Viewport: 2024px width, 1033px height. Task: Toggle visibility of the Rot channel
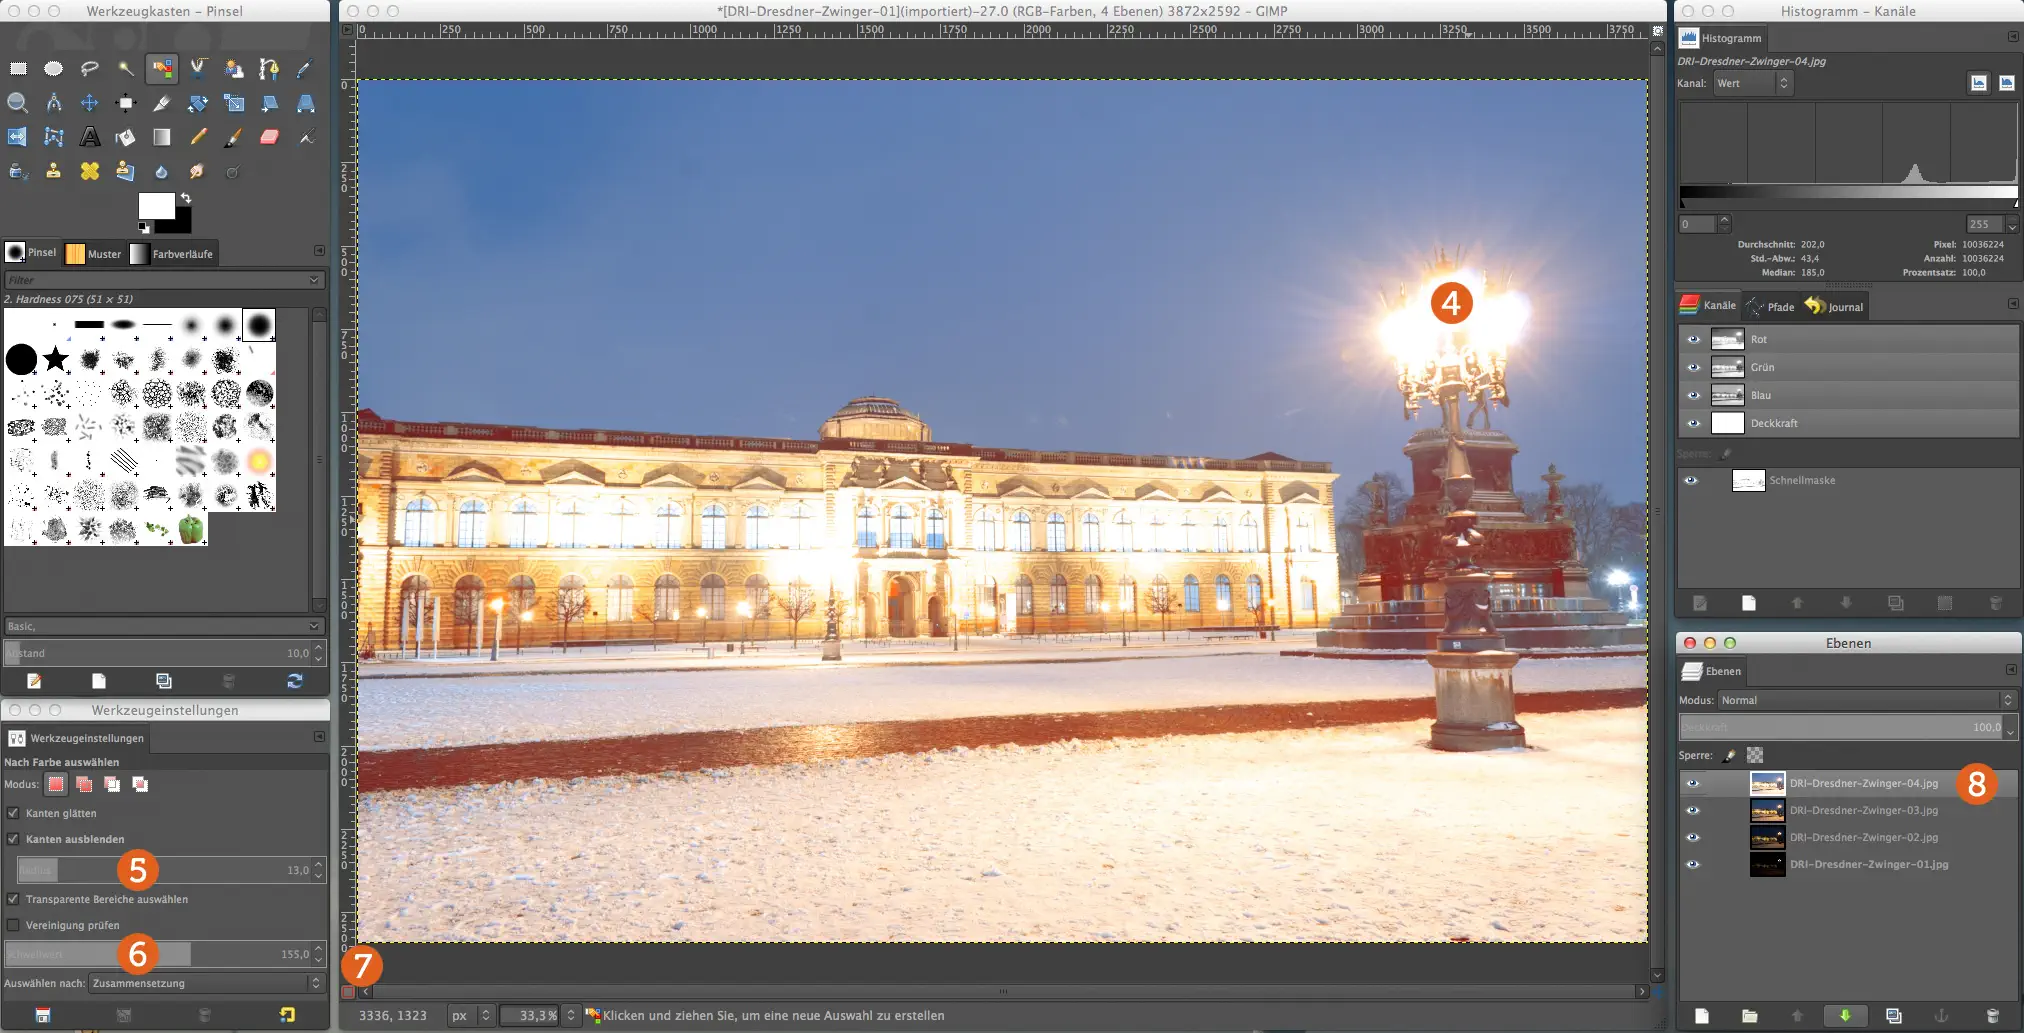tap(1695, 339)
